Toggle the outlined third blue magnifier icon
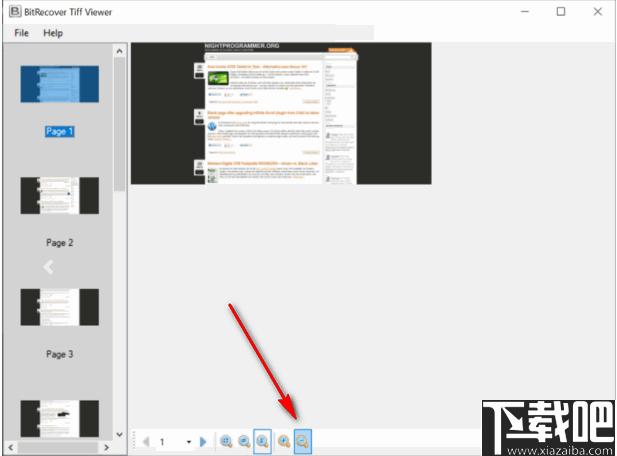This screenshot has height=456, width=617. click(x=262, y=441)
